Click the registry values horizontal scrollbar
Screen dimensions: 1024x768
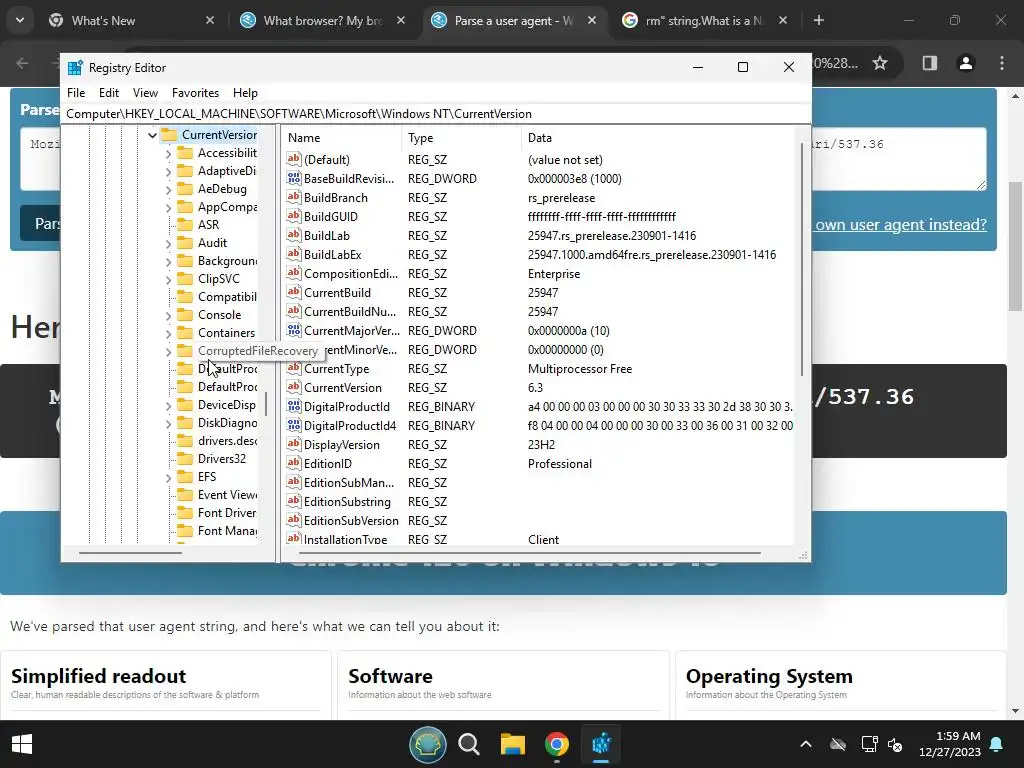[x=528, y=553]
